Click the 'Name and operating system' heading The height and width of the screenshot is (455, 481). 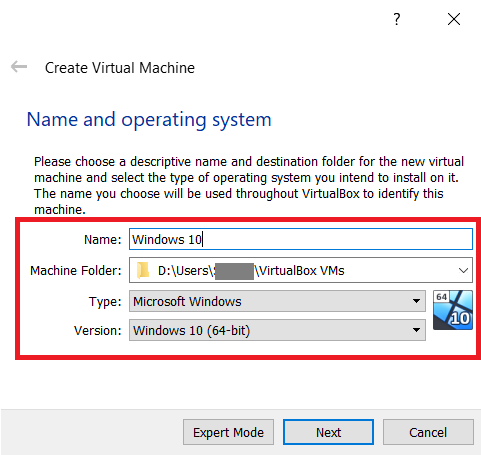click(149, 120)
